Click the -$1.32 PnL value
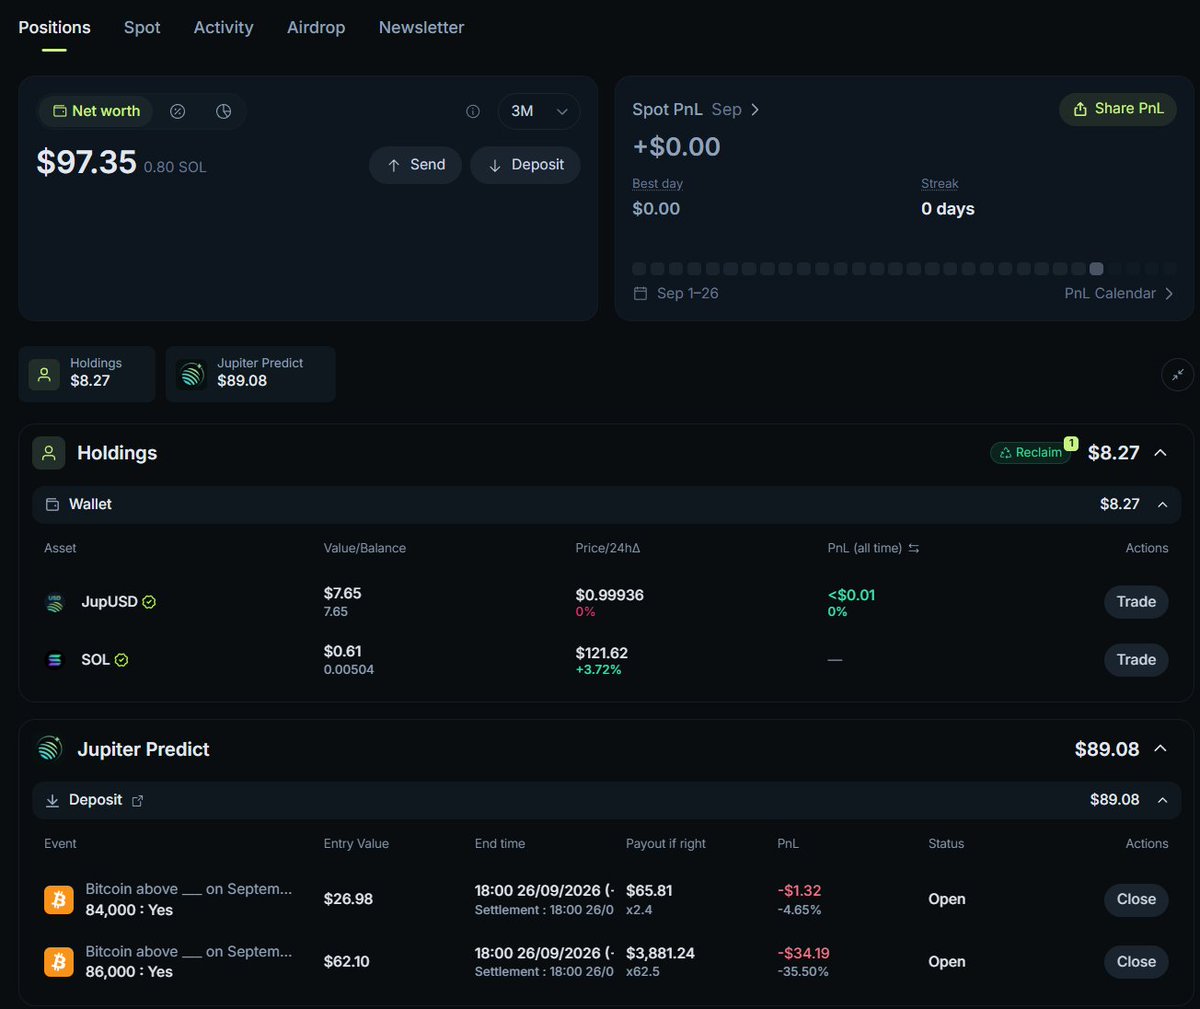1200x1009 pixels. pyautogui.click(x=799, y=890)
